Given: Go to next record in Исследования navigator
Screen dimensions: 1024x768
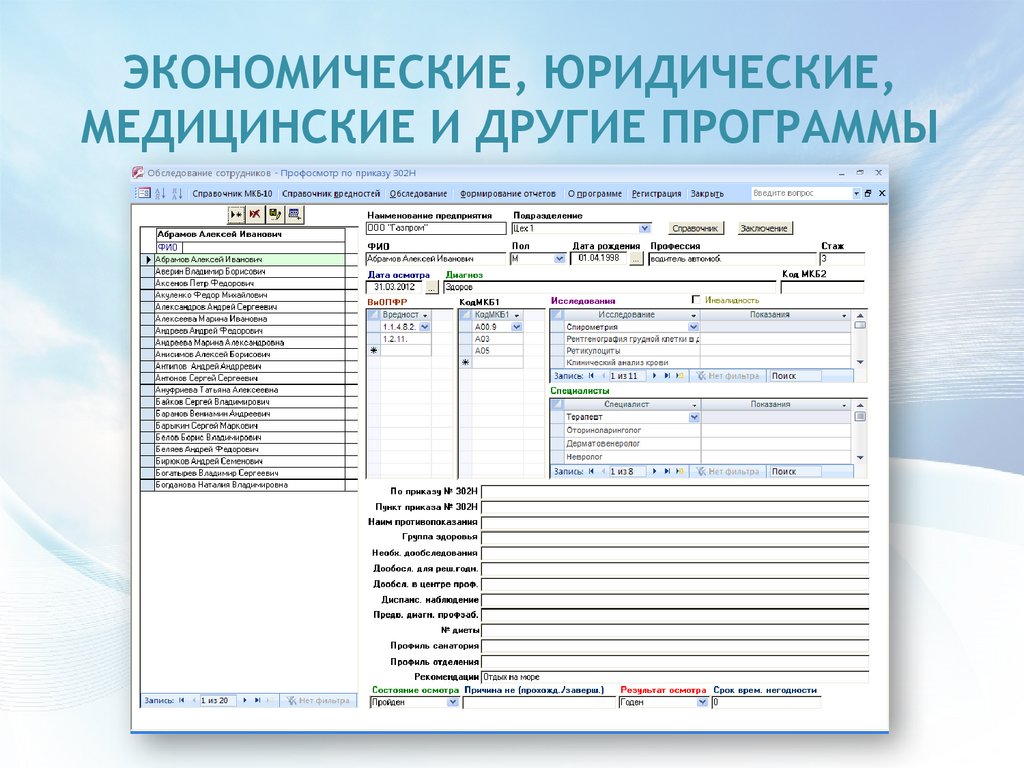Looking at the screenshot, I should point(655,376).
